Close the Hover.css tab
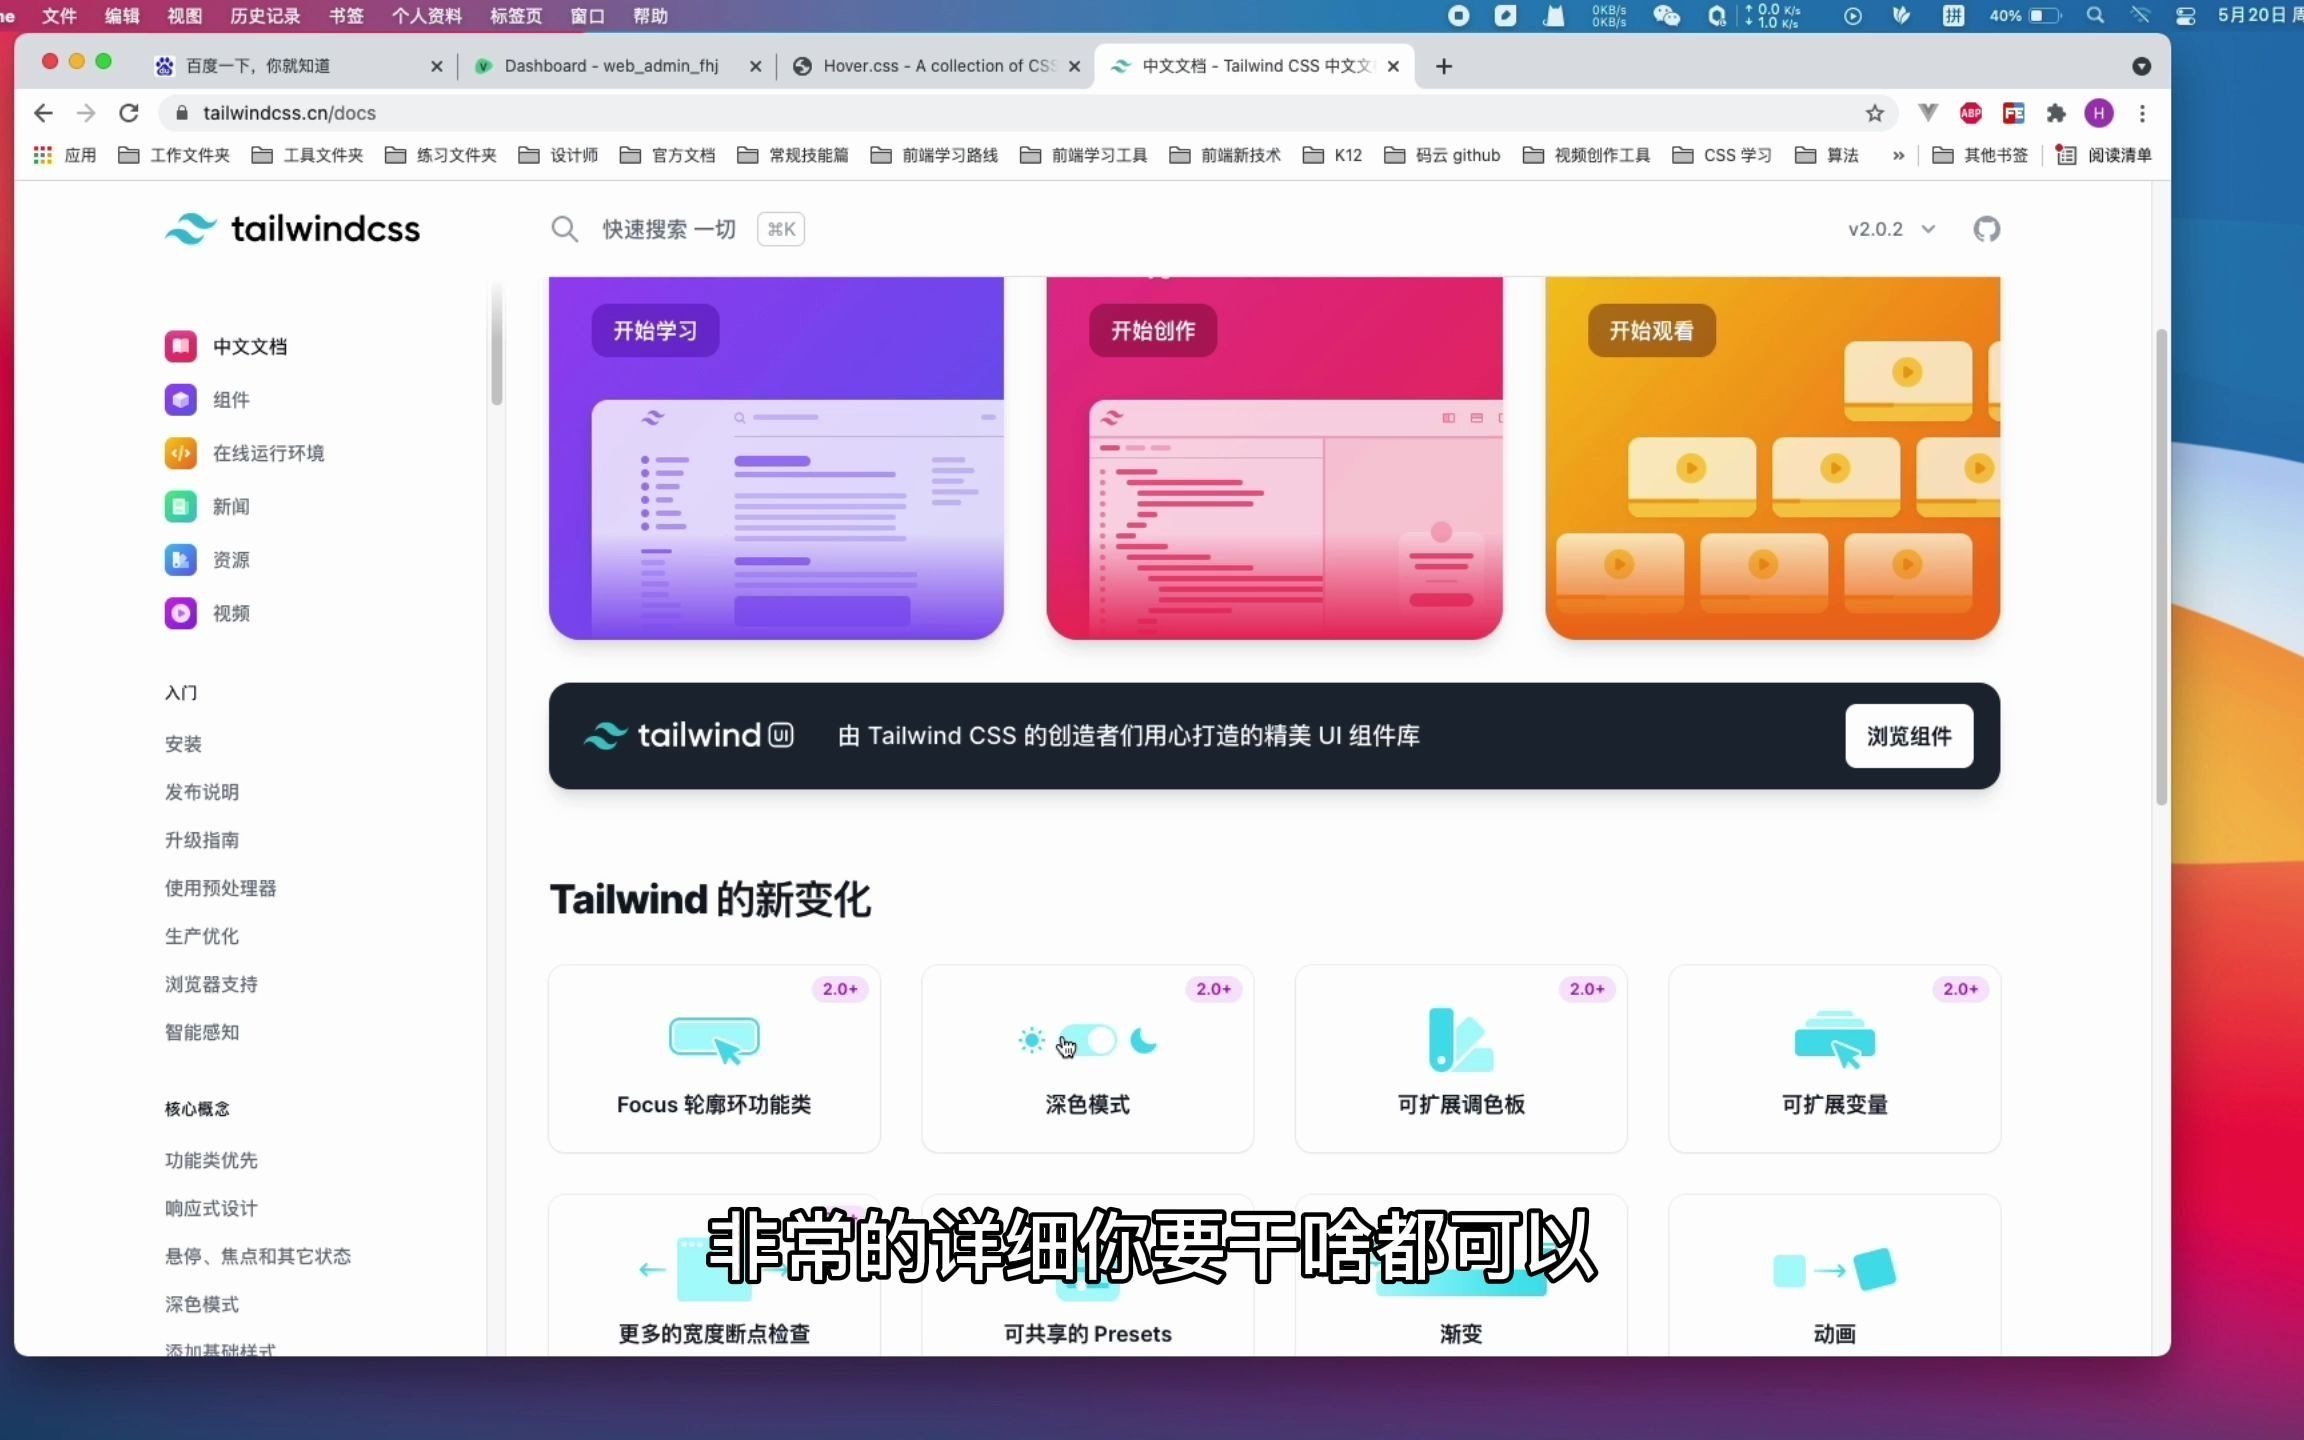2304x1440 pixels. [1074, 66]
